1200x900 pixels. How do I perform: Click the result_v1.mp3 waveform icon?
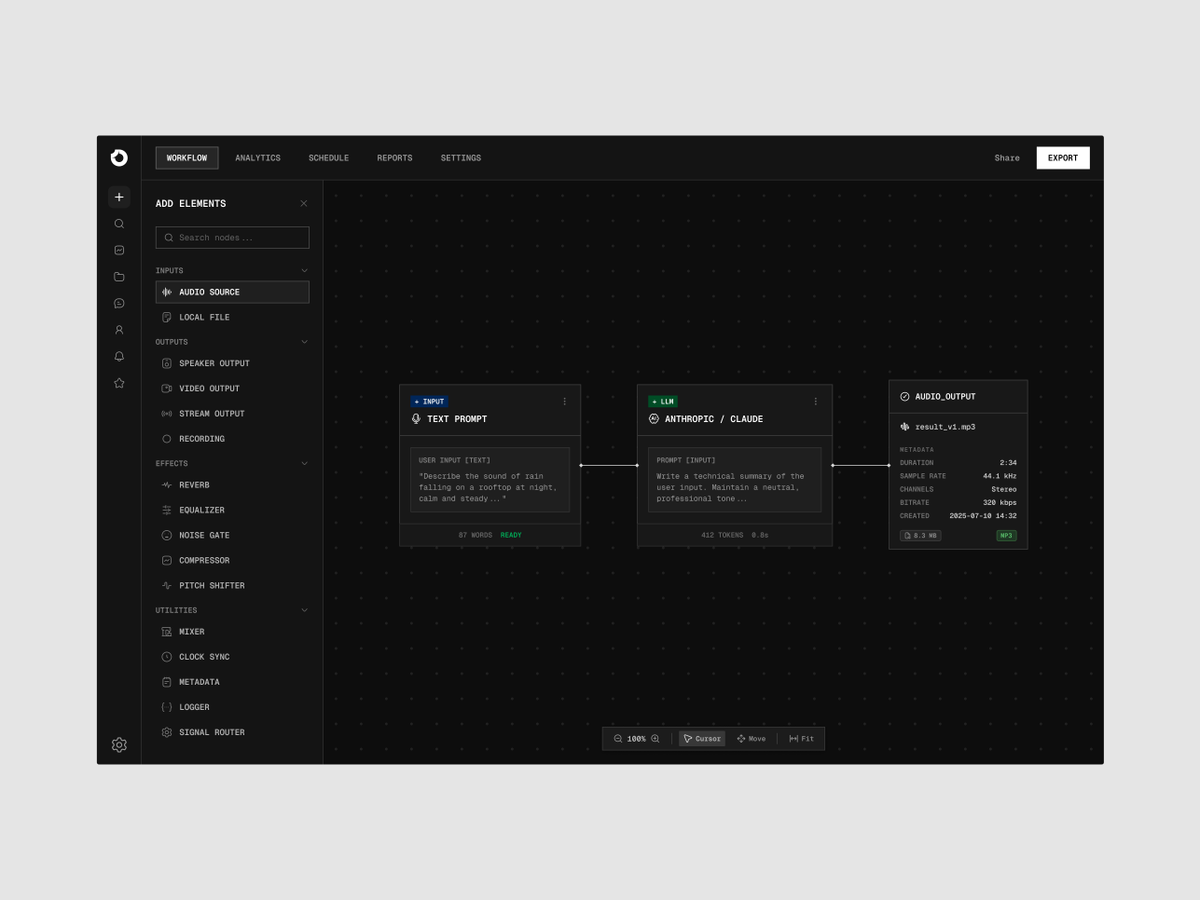[905, 426]
